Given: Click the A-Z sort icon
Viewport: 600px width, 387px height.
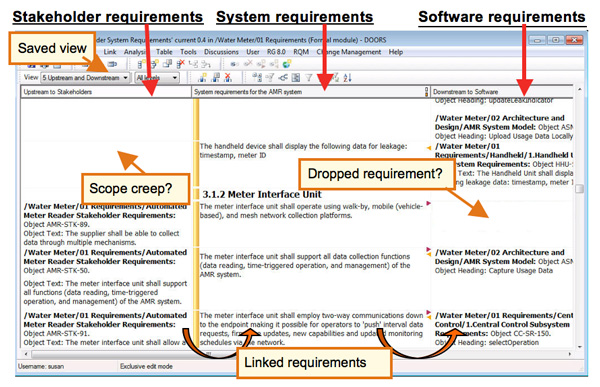Looking at the screenshot, I should coord(347,78).
